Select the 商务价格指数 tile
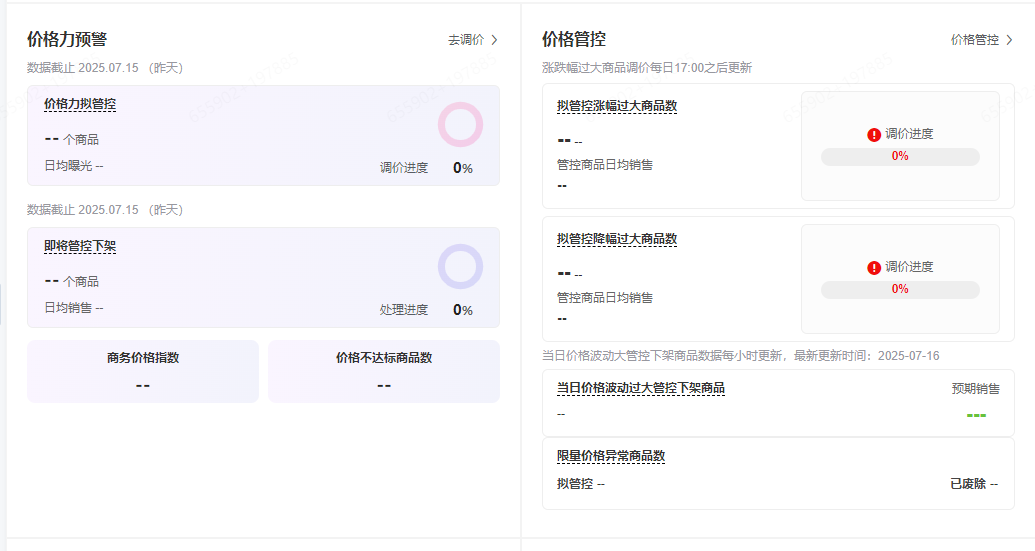This screenshot has height=551, width=1035. click(x=143, y=371)
